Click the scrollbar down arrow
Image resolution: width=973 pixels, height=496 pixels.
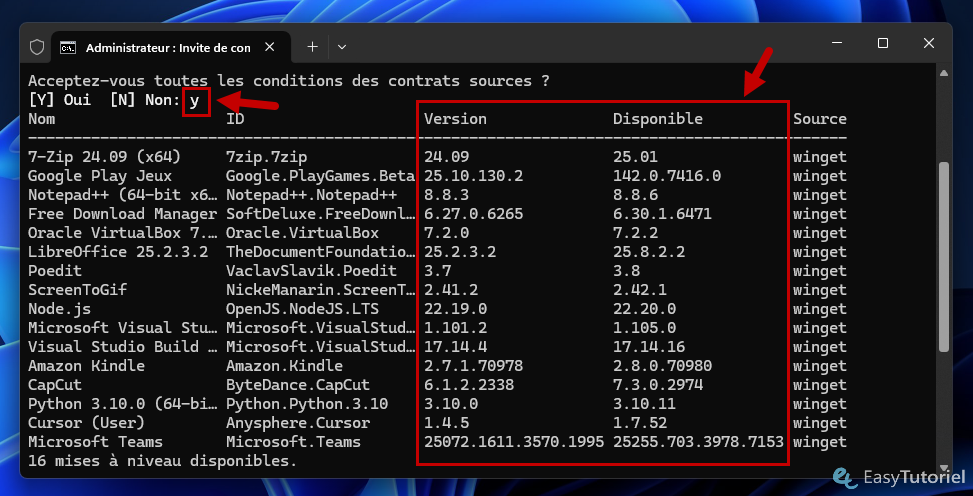(x=943, y=467)
